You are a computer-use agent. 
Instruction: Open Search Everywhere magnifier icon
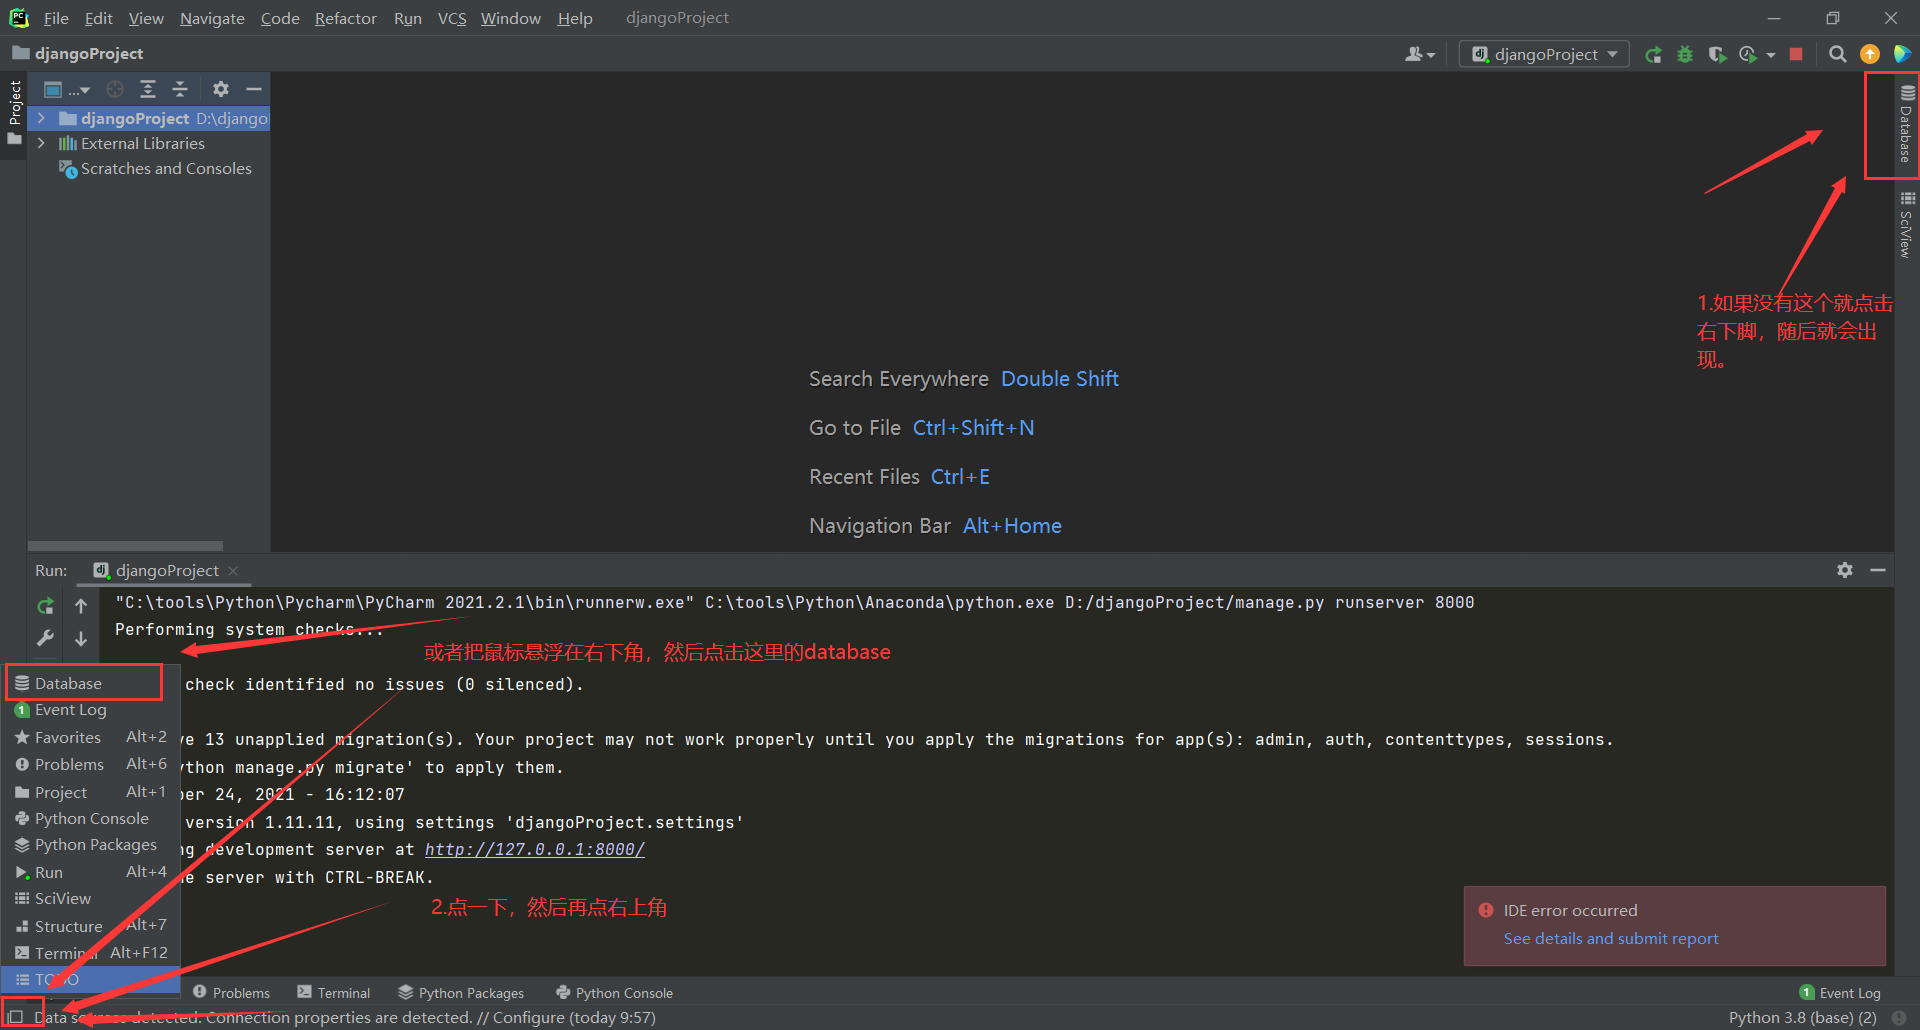click(1837, 54)
